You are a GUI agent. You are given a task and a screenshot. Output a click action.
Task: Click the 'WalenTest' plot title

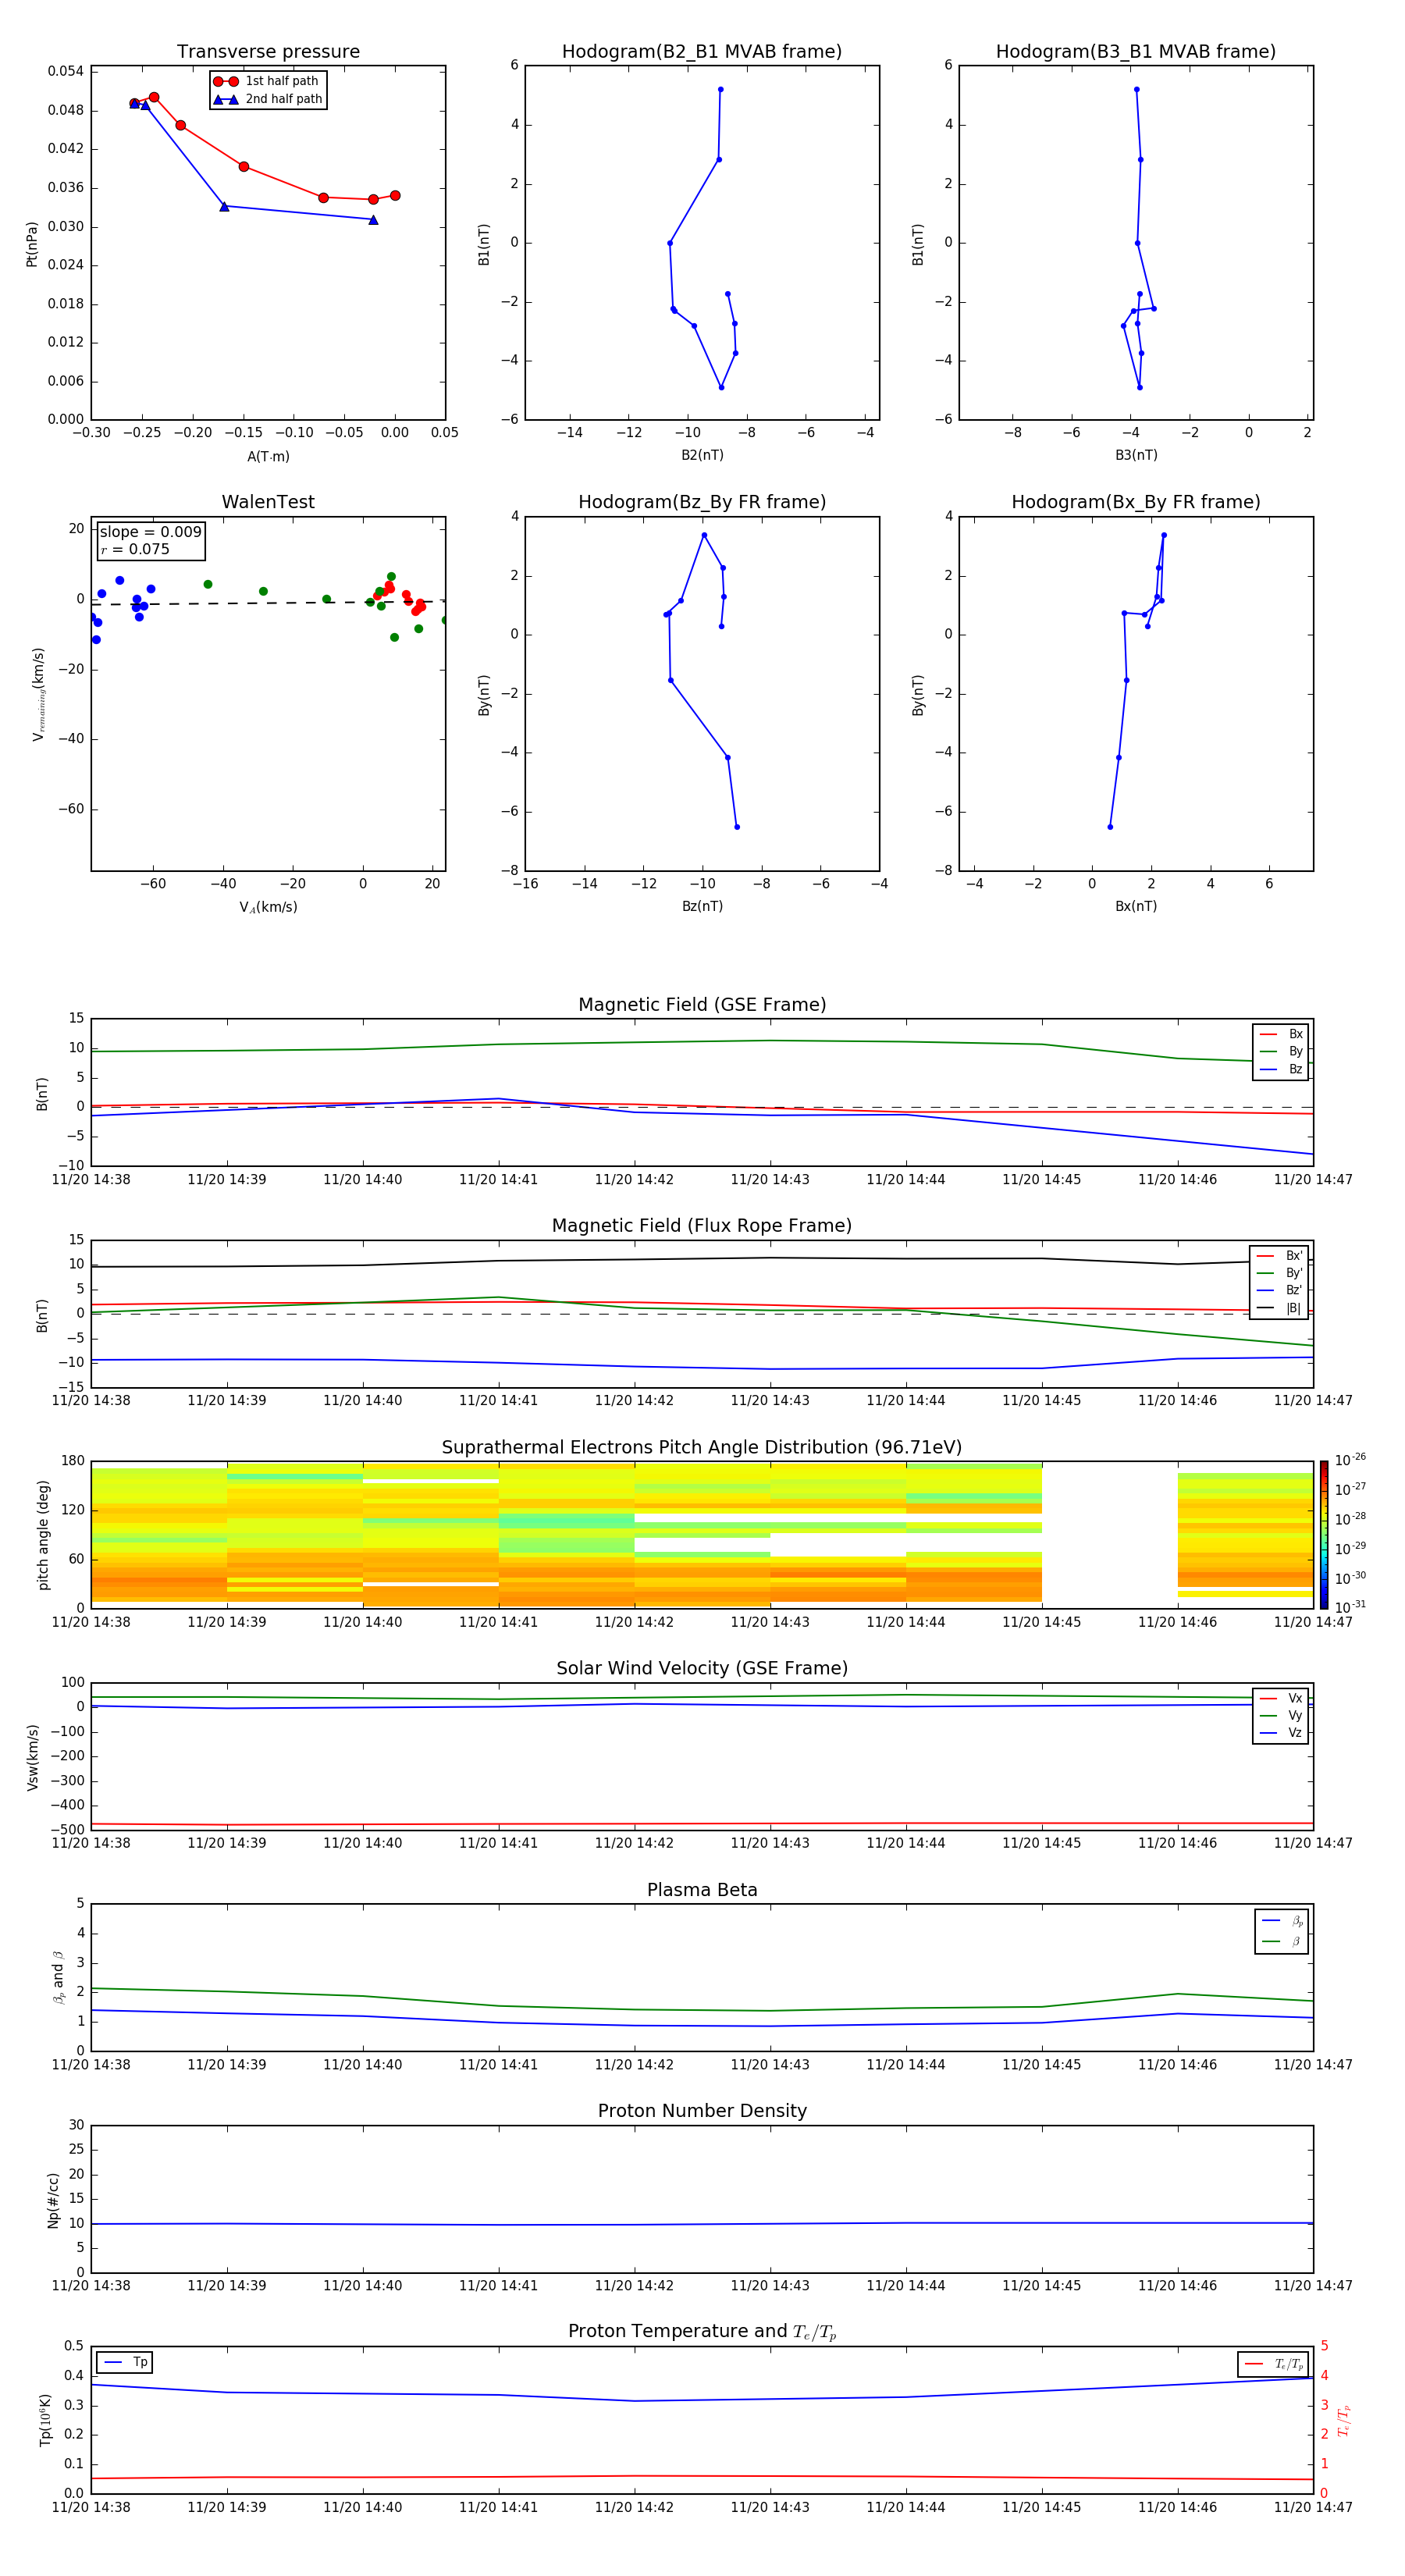pos(268,502)
